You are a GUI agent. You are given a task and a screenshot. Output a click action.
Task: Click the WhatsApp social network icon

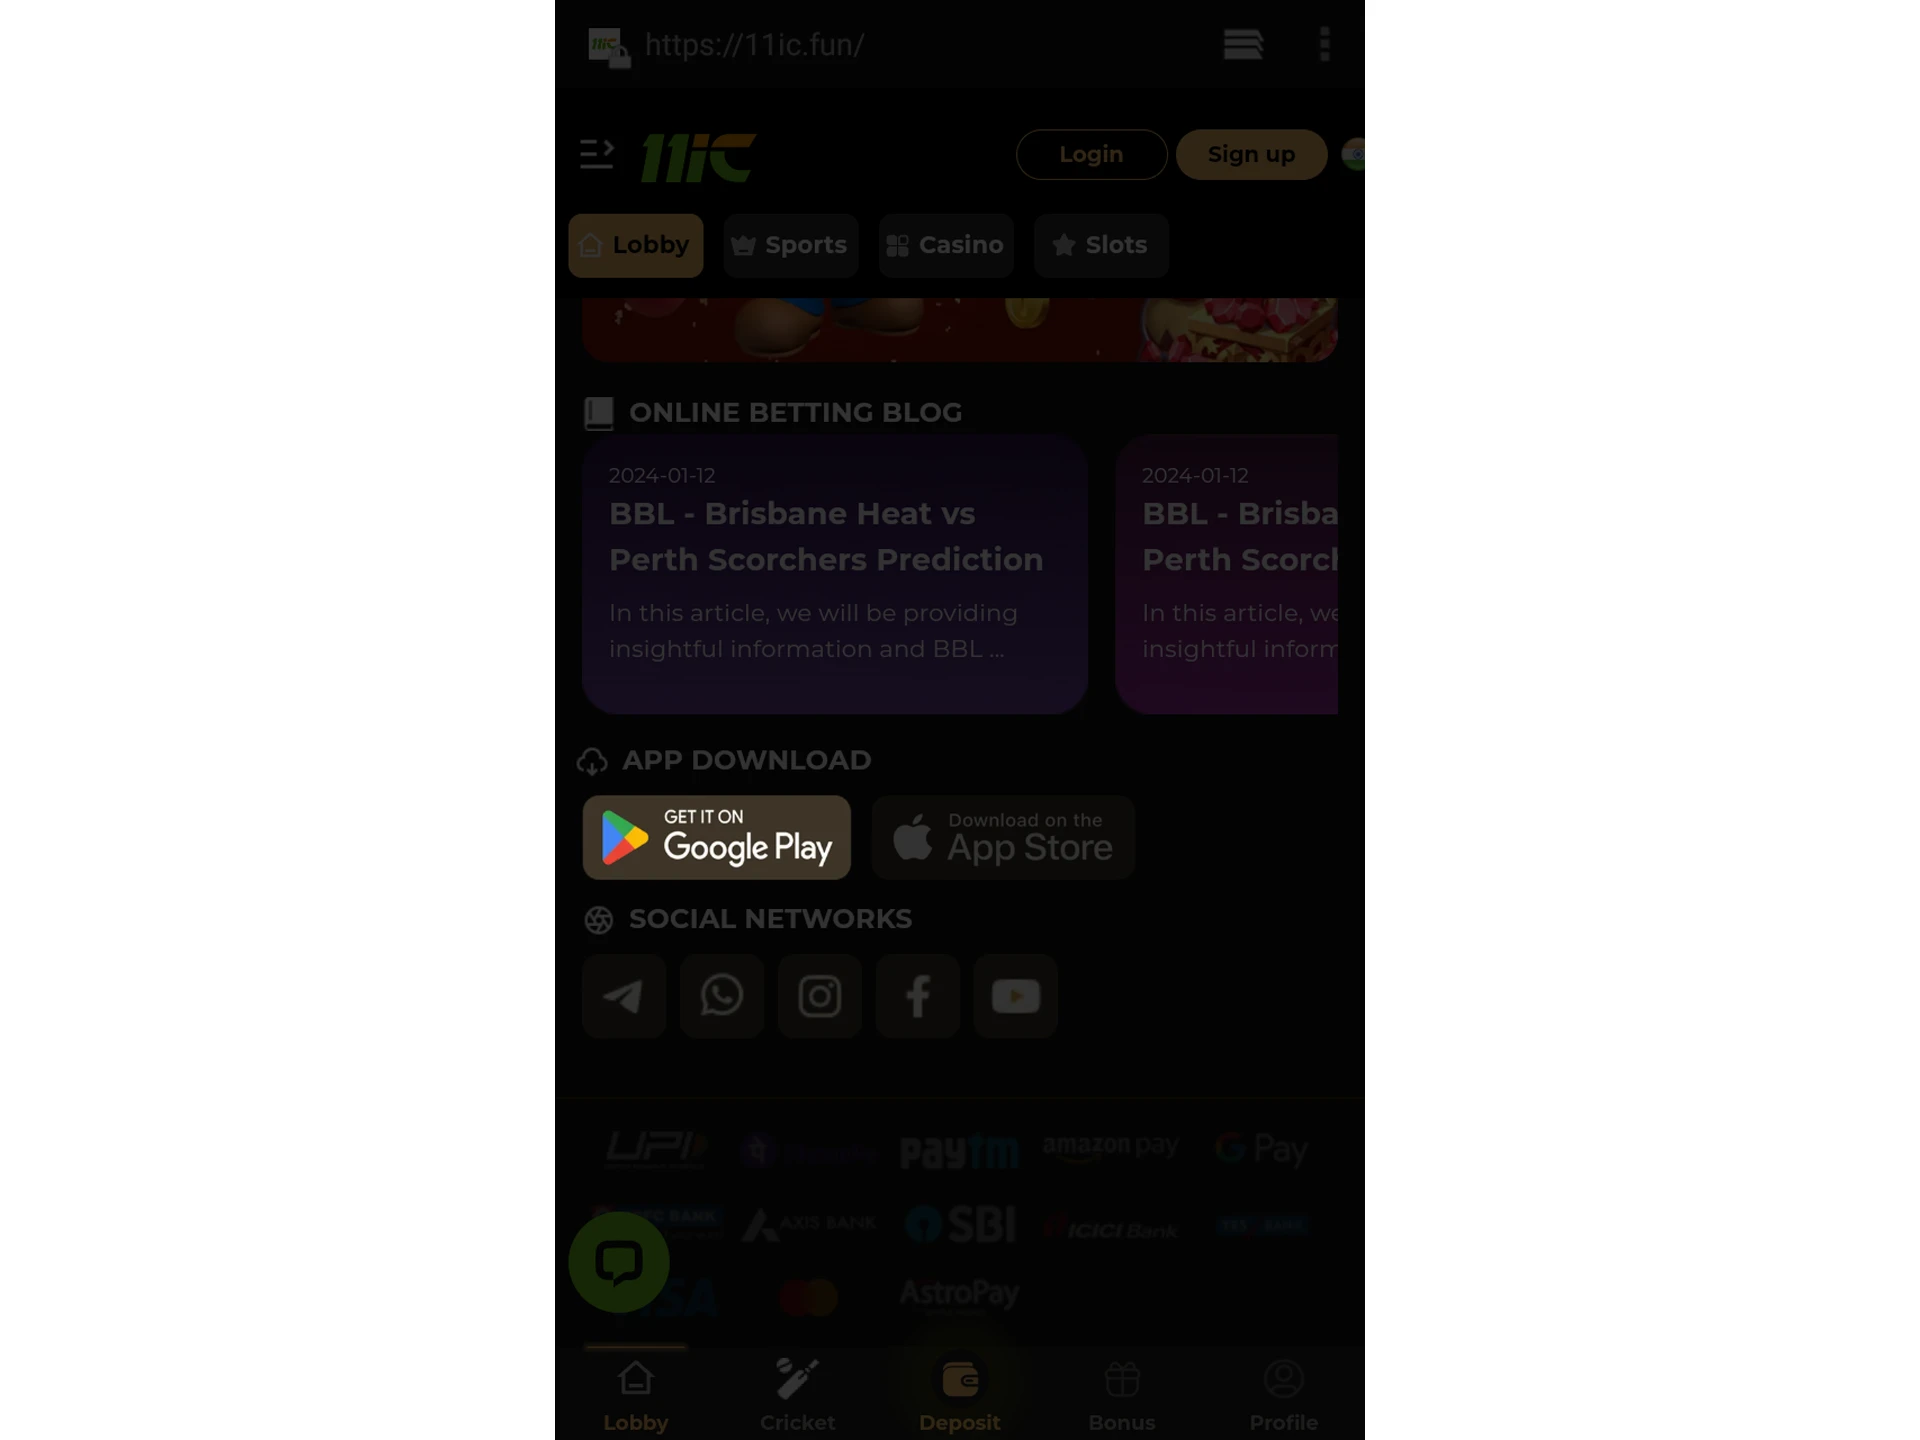pyautogui.click(x=721, y=995)
